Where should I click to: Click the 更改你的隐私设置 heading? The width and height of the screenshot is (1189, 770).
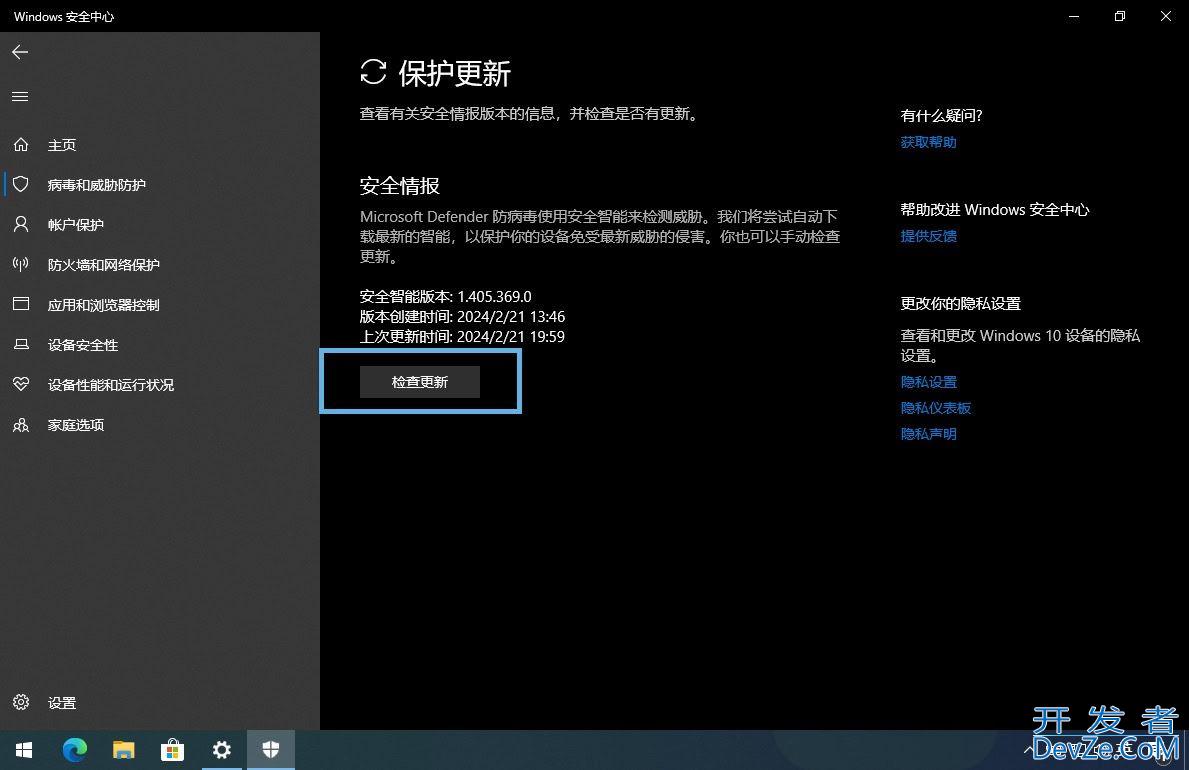click(960, 303)
